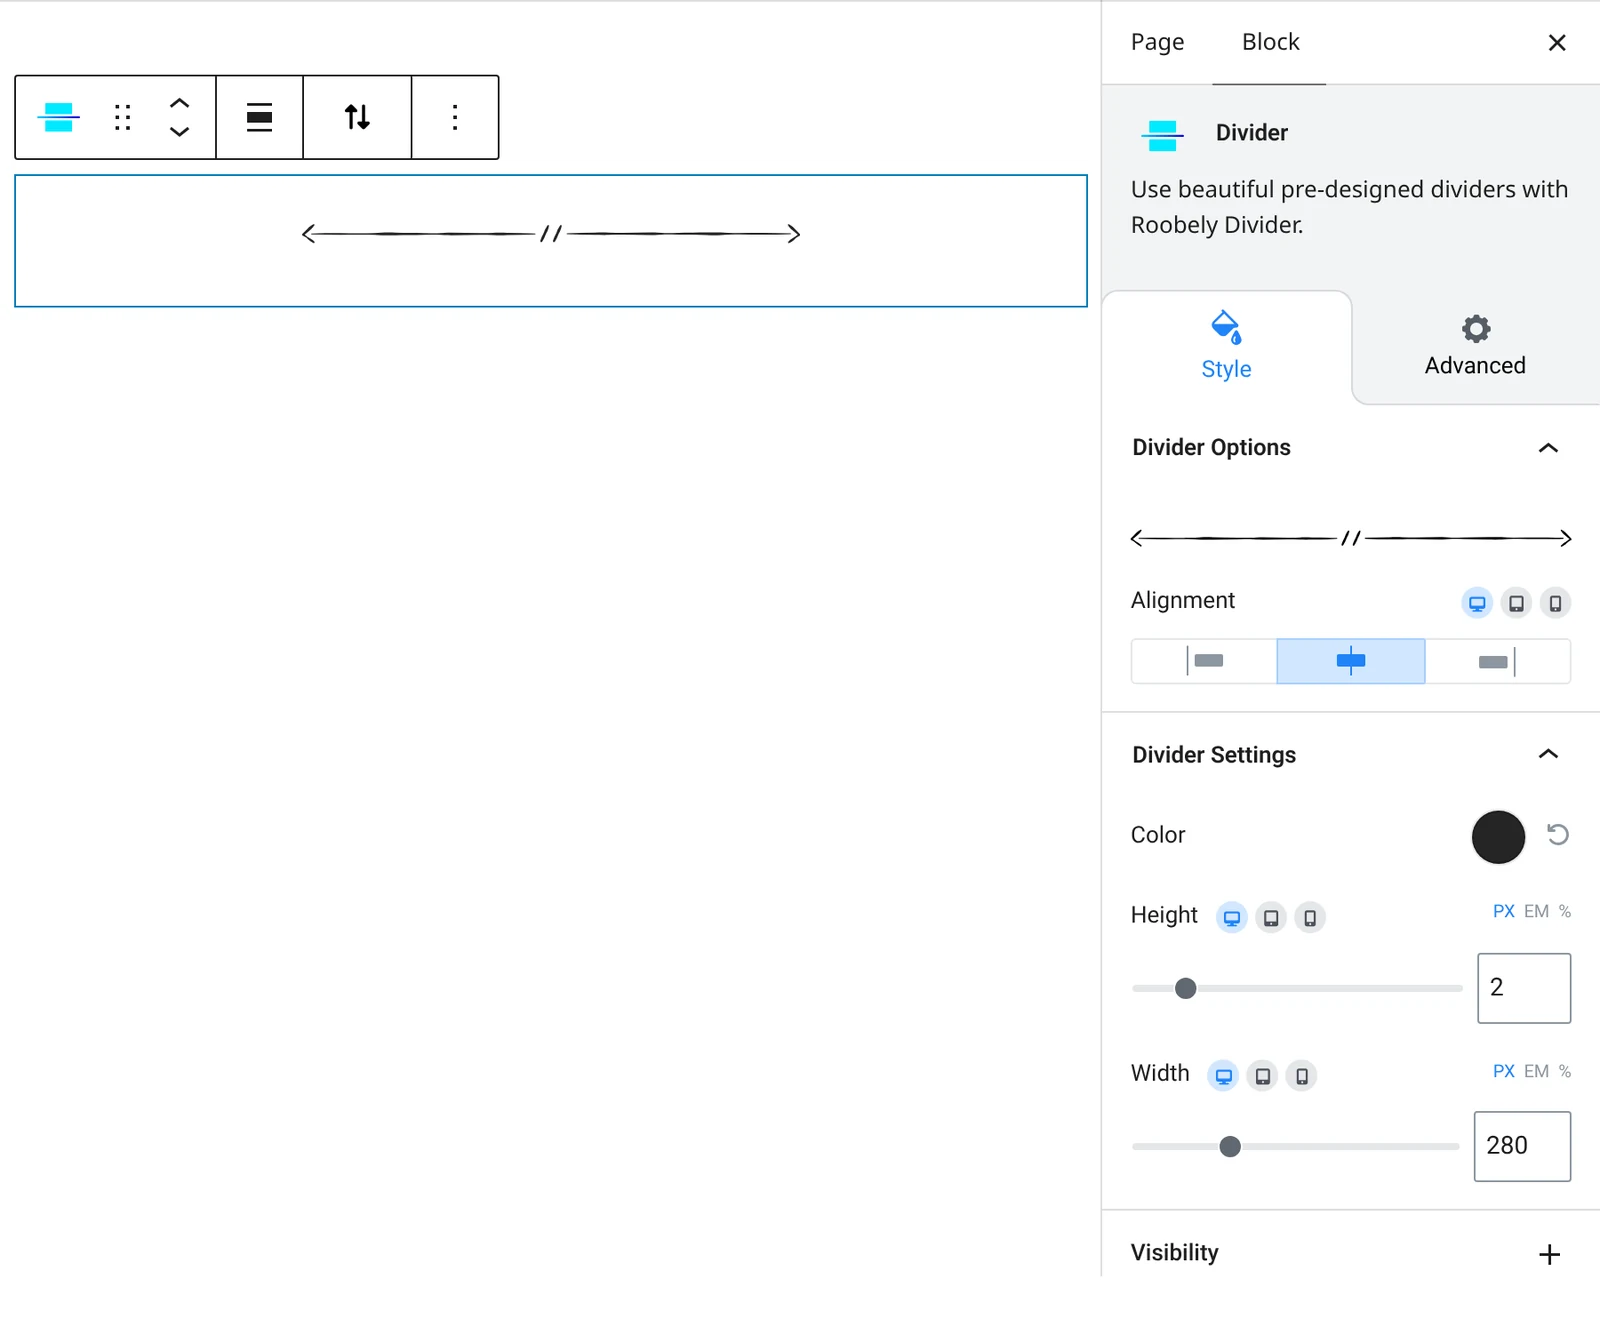The width and height of the screenshot is (1600, 1335).
Task: Switch to the Block tab
Action: tap(1270, 42)
